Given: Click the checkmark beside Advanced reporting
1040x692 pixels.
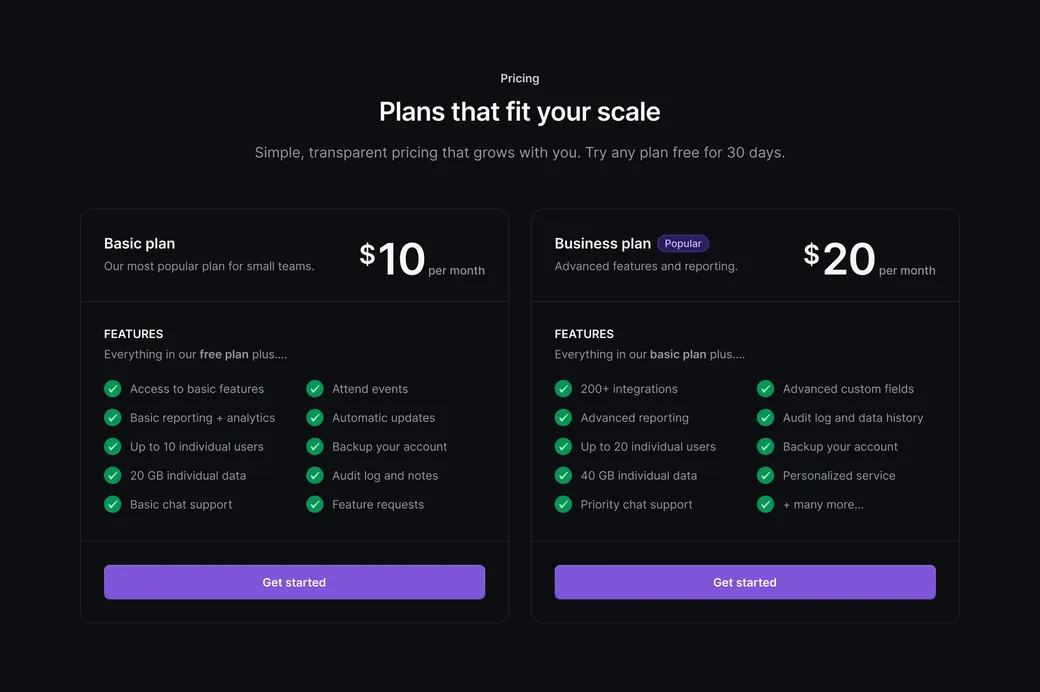Looking at the screenshot, I should pos(563,417).
